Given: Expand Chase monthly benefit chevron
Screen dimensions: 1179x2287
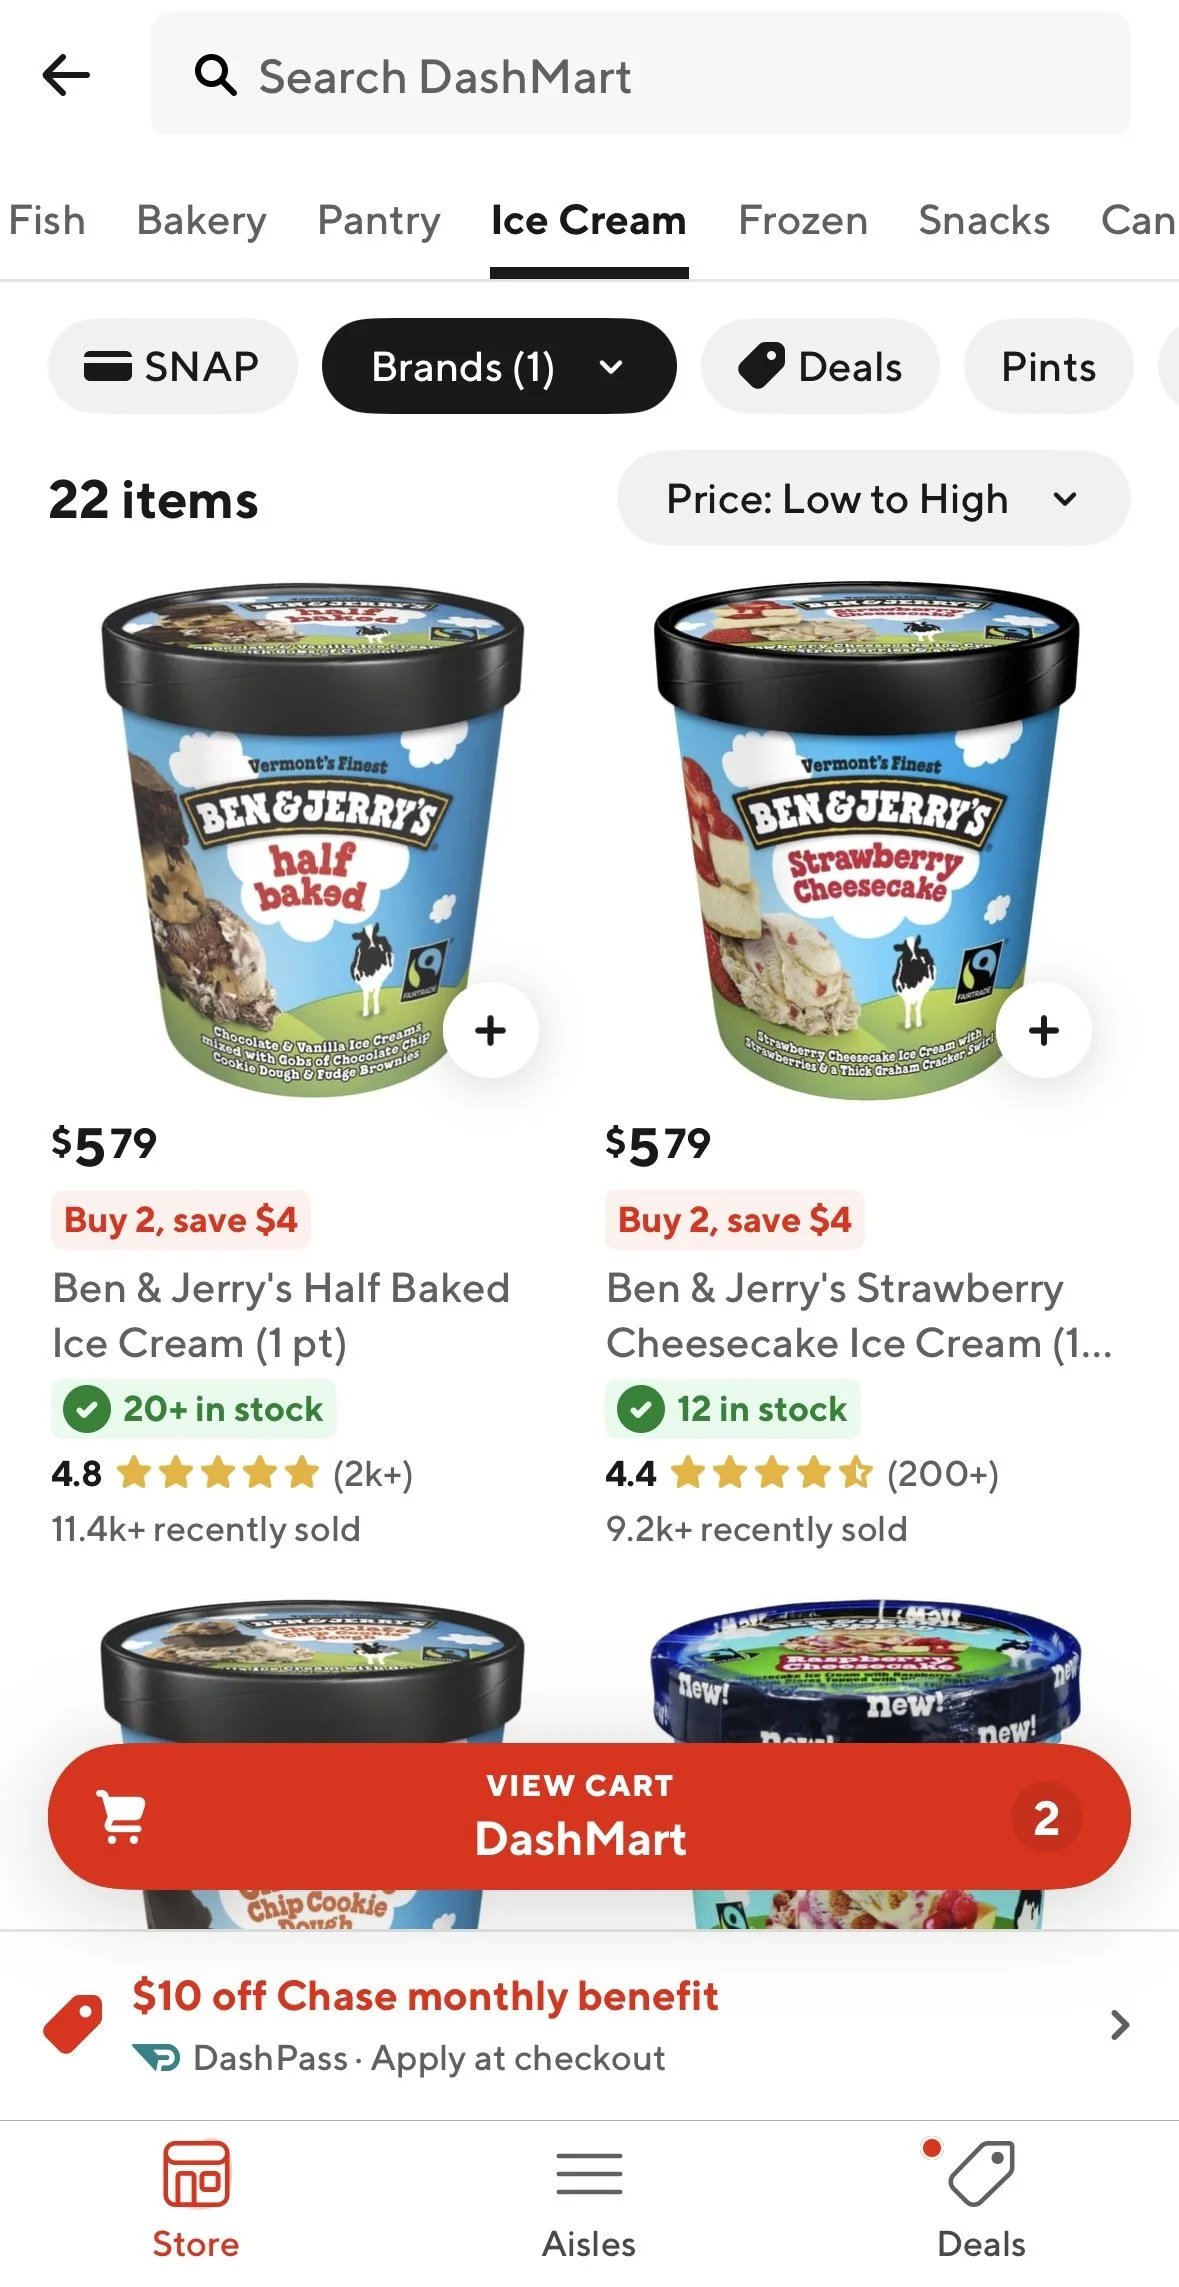Looking at the screenshot, I should click(x=1120, y=2025).
